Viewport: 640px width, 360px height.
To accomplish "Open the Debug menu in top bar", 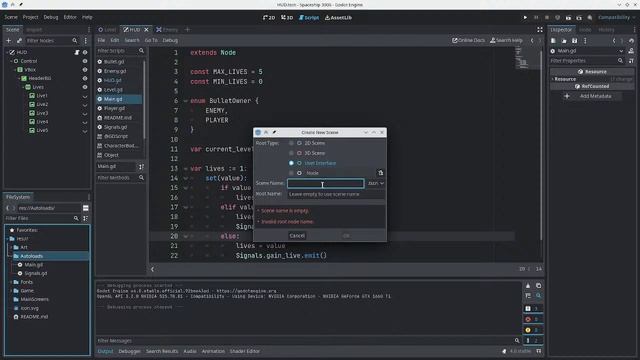I will [51, 17].
